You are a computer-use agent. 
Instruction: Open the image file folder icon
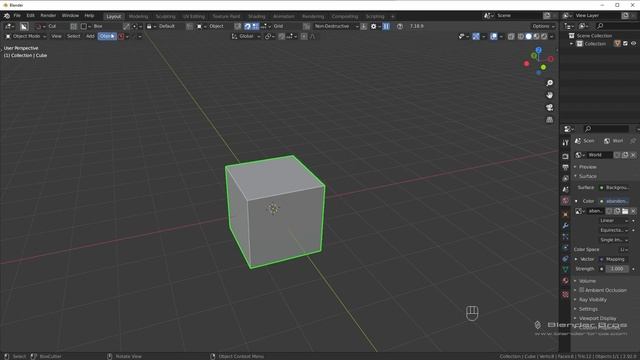[x=625, y=211]
